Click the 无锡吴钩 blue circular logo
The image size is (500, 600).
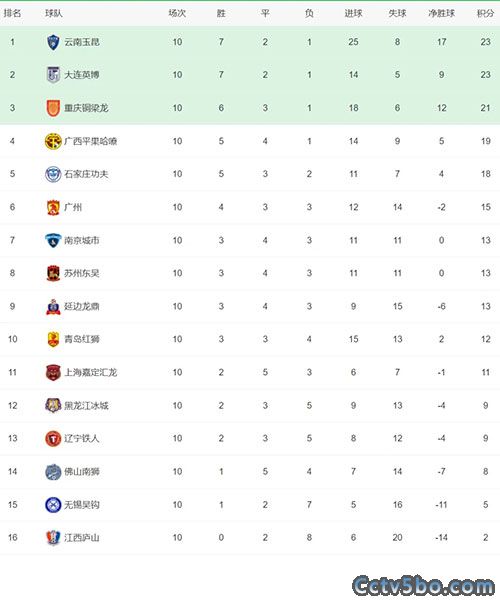(53, 505)
